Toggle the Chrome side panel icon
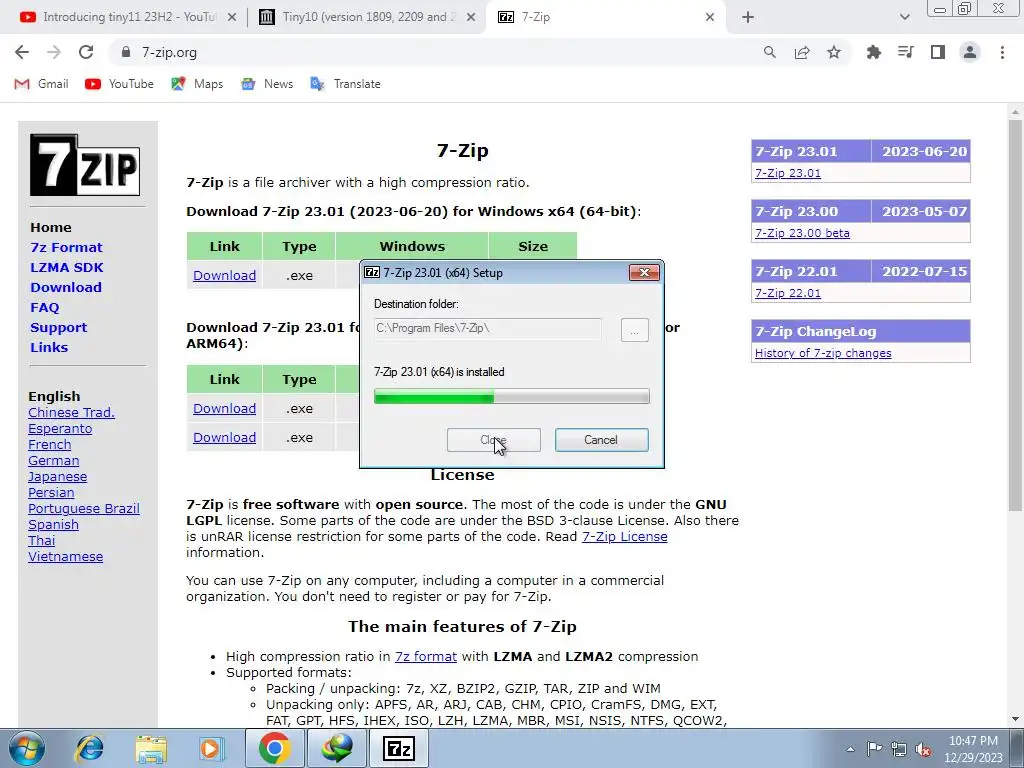The image size is (1024, 768). pyautogui.click(x=937, y=52)
